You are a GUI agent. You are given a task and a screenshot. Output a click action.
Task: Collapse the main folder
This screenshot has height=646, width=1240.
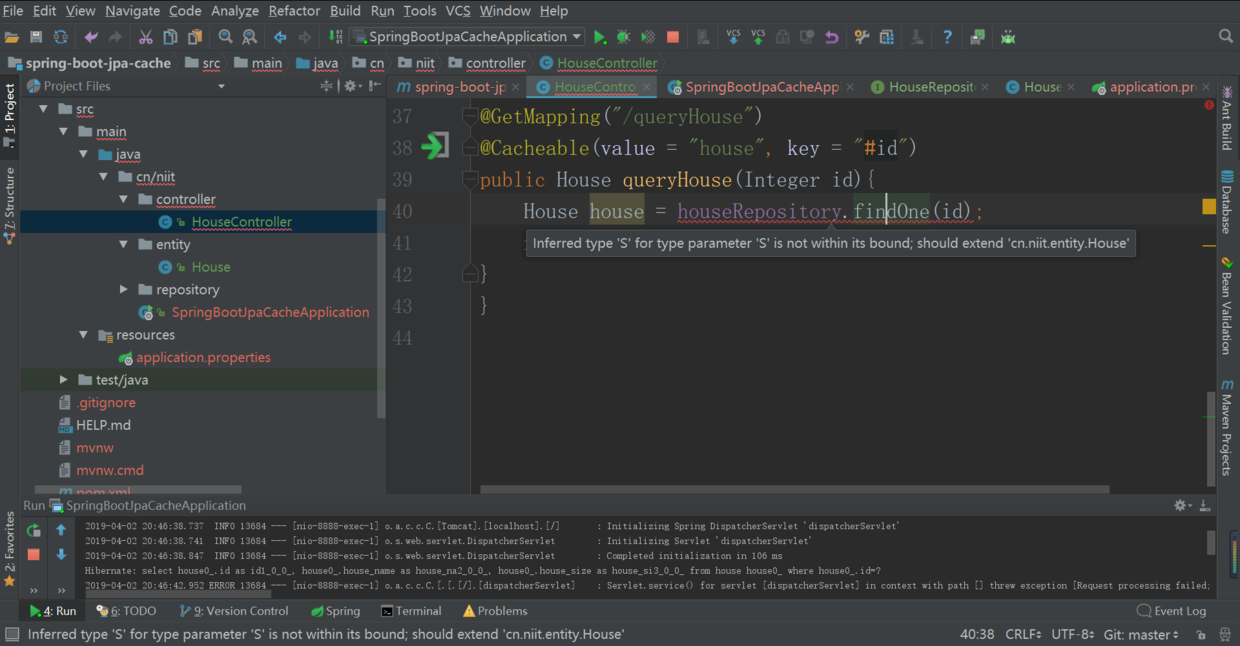point(63,131)
